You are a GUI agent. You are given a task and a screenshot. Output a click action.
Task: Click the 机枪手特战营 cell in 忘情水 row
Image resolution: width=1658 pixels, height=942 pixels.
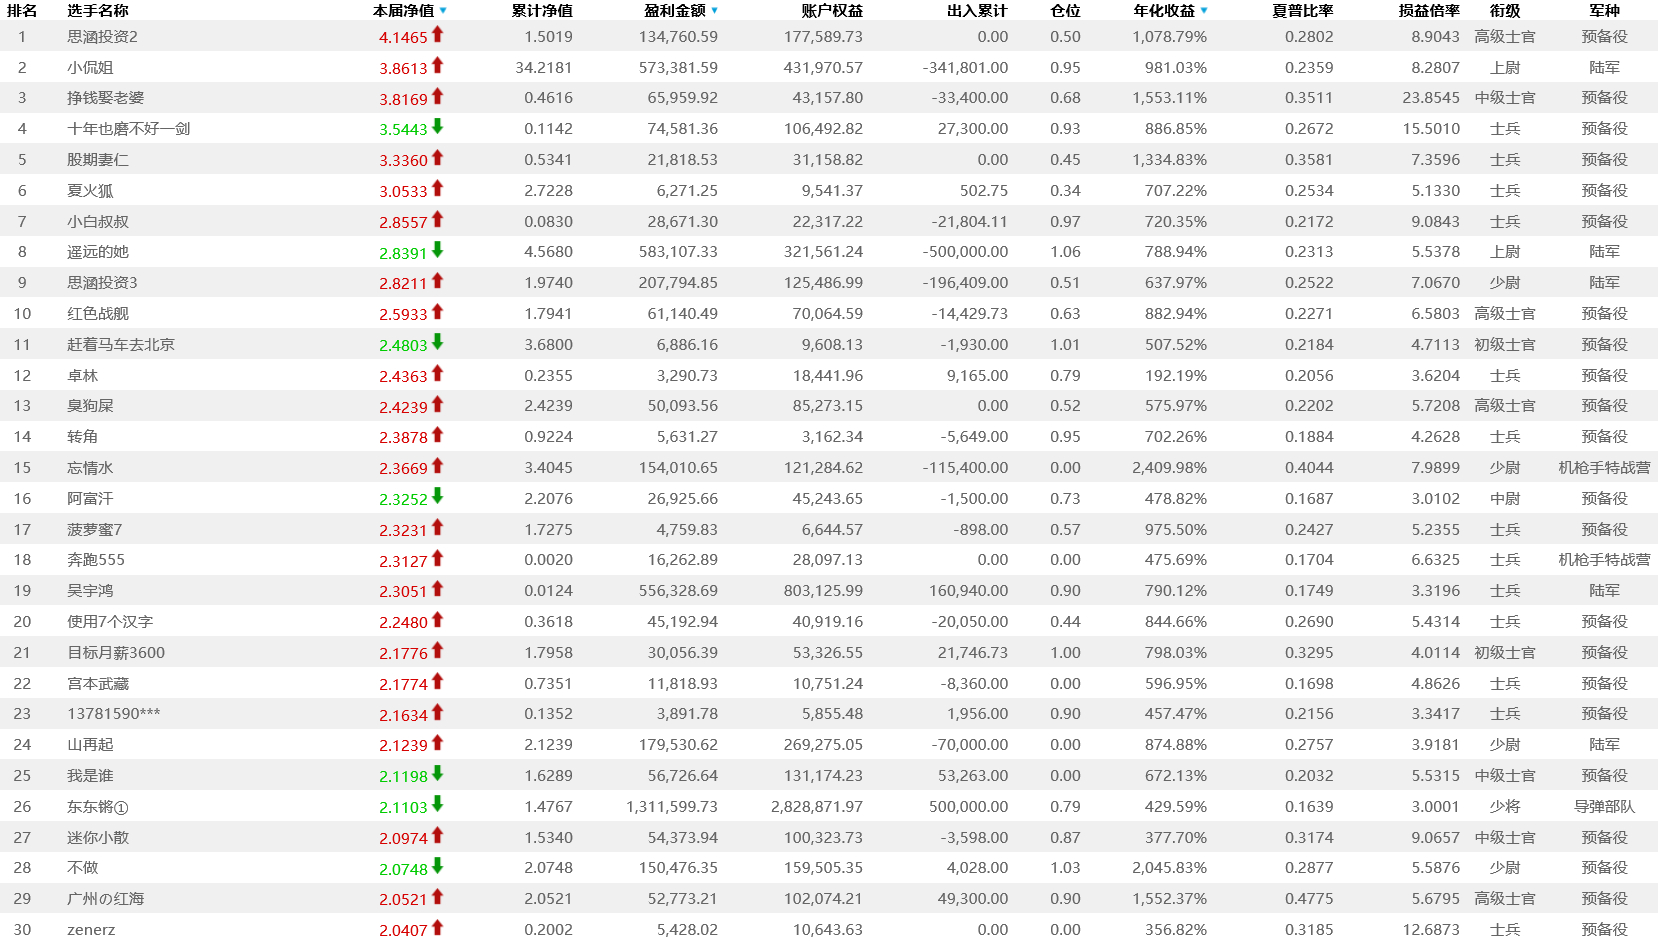tap(1605, 467)
